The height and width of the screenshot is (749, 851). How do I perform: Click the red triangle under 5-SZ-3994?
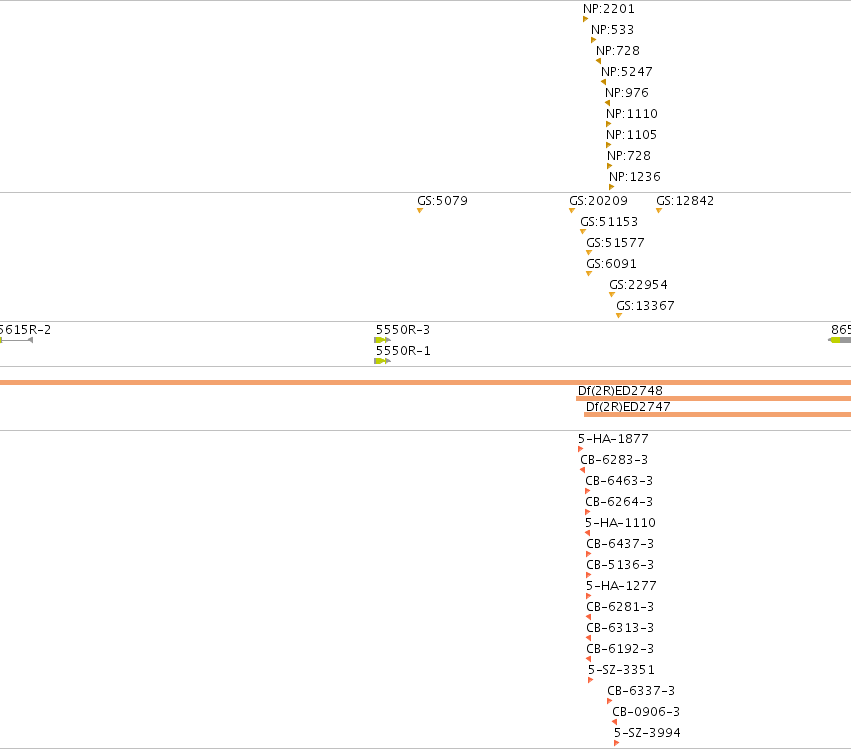(x=617, y=743)
